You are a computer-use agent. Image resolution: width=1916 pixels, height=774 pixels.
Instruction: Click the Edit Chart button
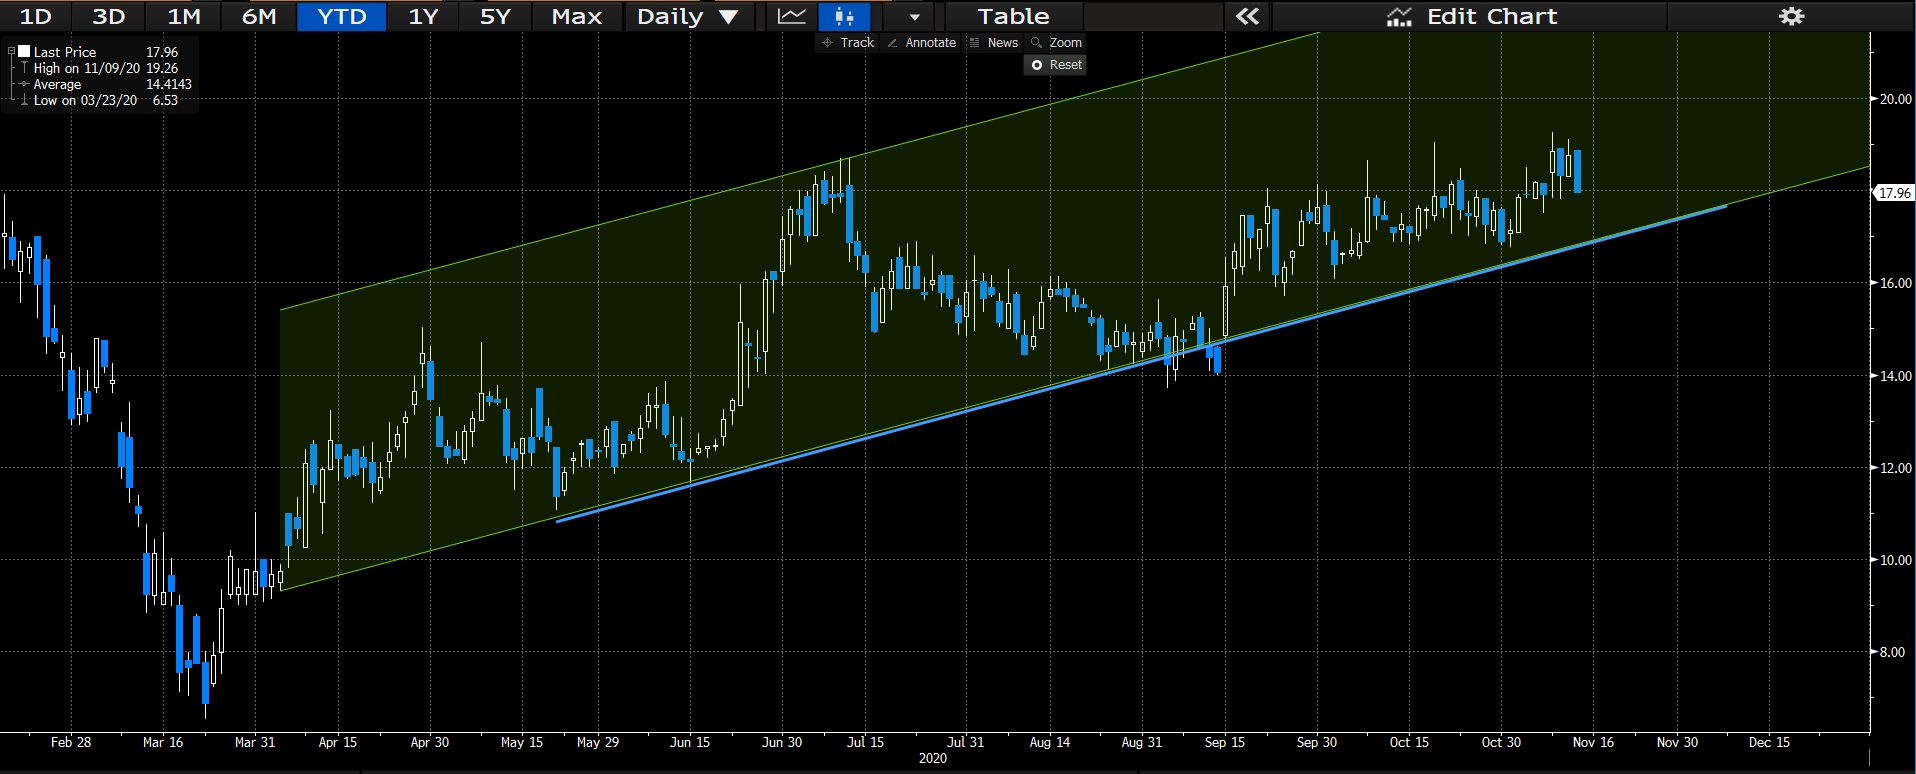[1471, 16]
